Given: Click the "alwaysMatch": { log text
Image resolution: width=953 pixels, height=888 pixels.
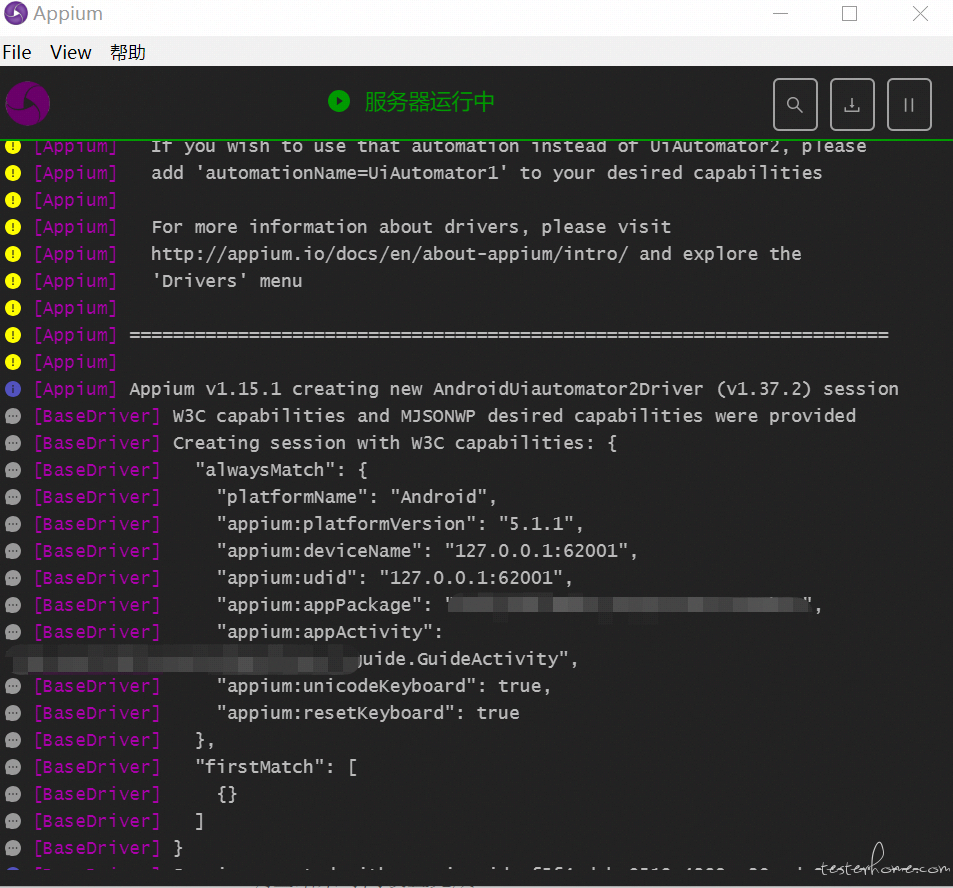Looking at the screenshot, I should (x=281, y=470).
